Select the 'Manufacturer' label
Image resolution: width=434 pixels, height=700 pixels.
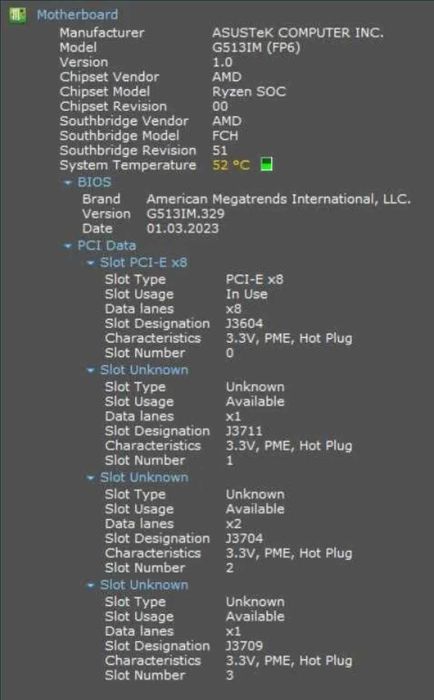(102, 33)
